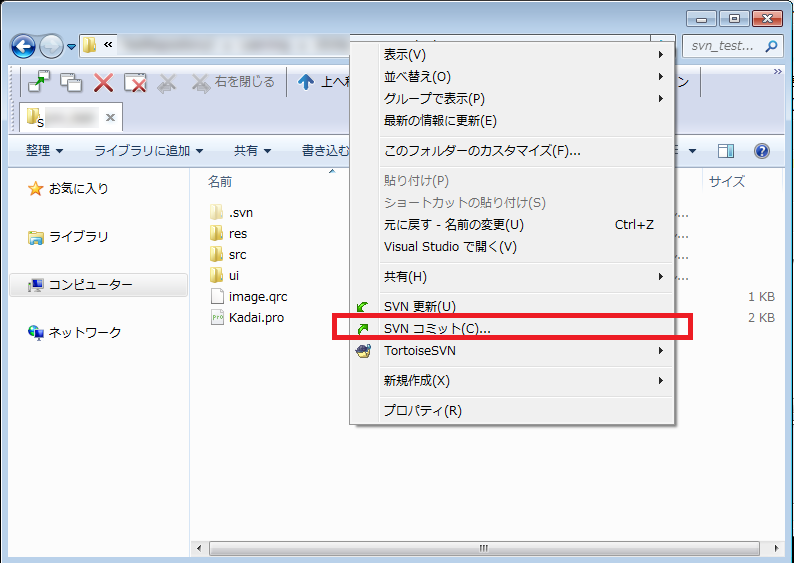
Task: Click the toolbar overflow chevron
Action: pos(777,71)
